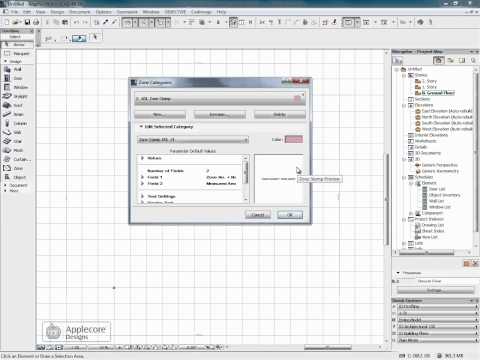Expand the Text Settings parameter row
This screenshot has height=360, width=480.
coord(143,196)
